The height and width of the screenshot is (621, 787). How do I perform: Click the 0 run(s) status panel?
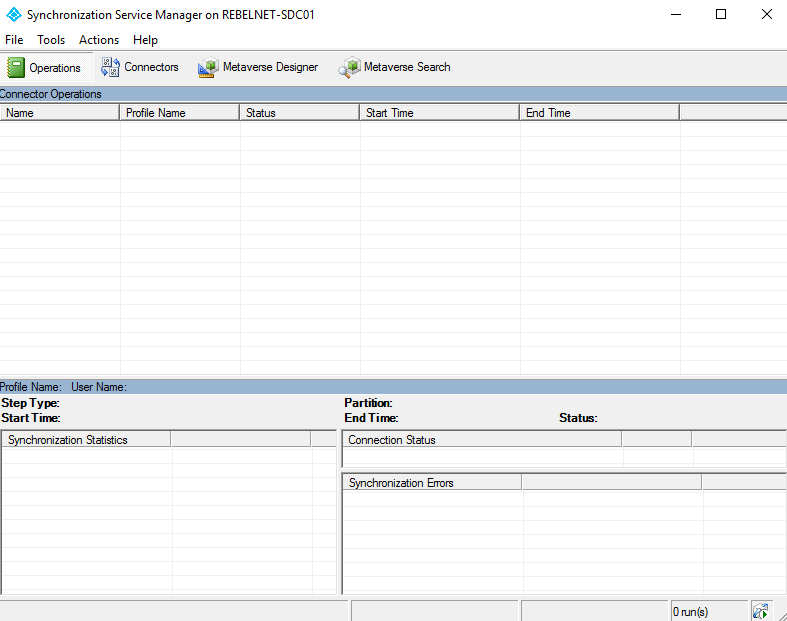click(709, 611)
